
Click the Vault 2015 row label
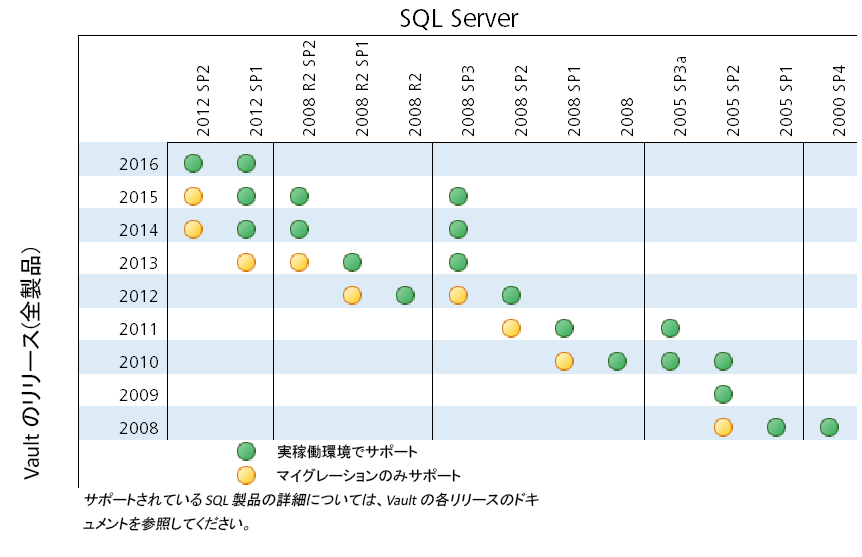(x=139, y=197)
